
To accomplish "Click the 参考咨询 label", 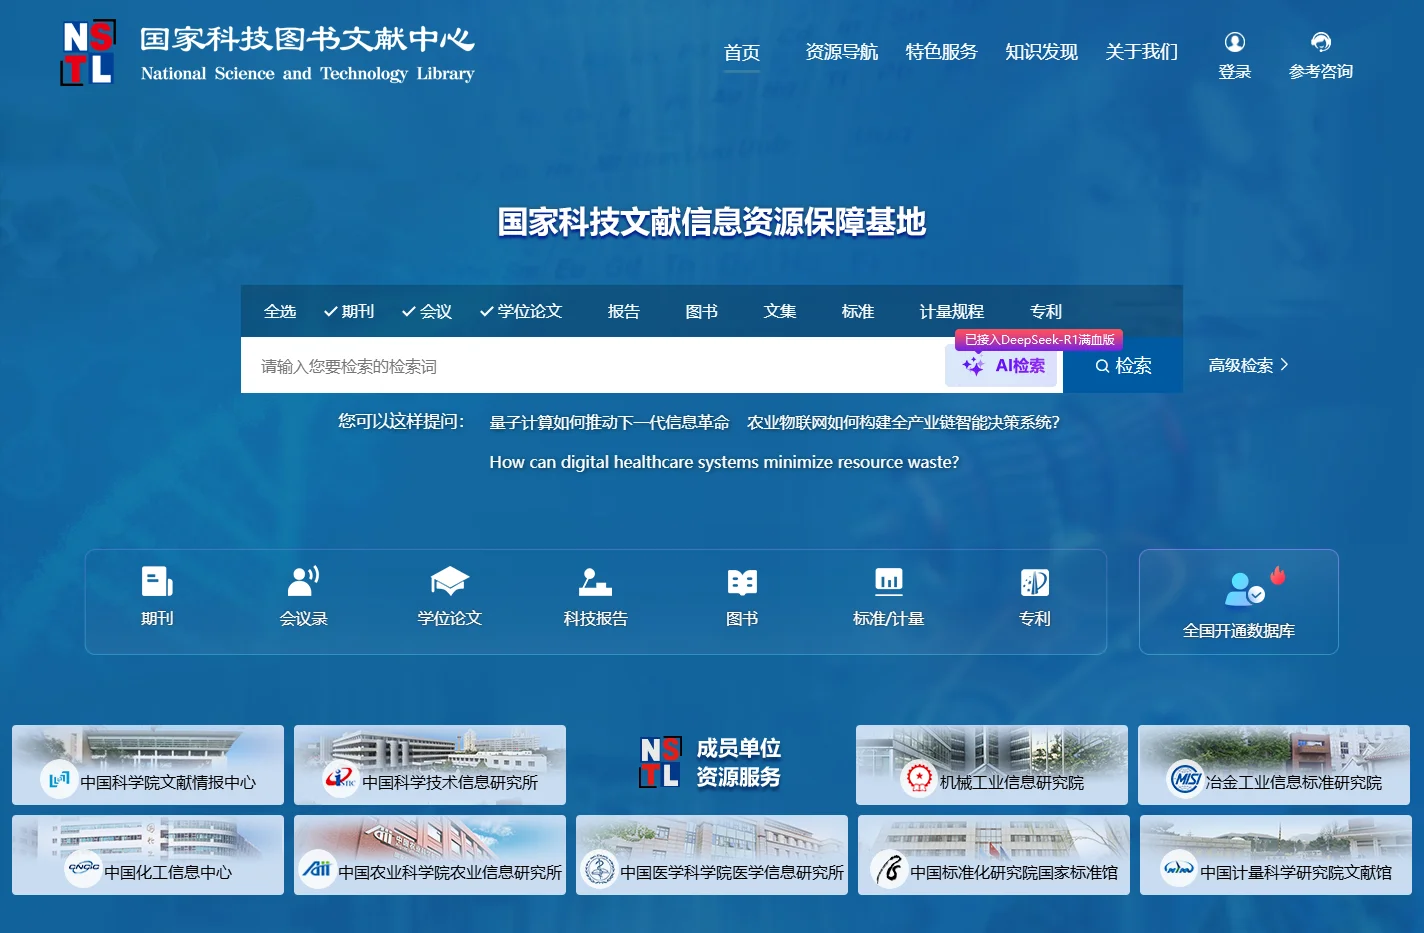I will tap(1321, 72).
